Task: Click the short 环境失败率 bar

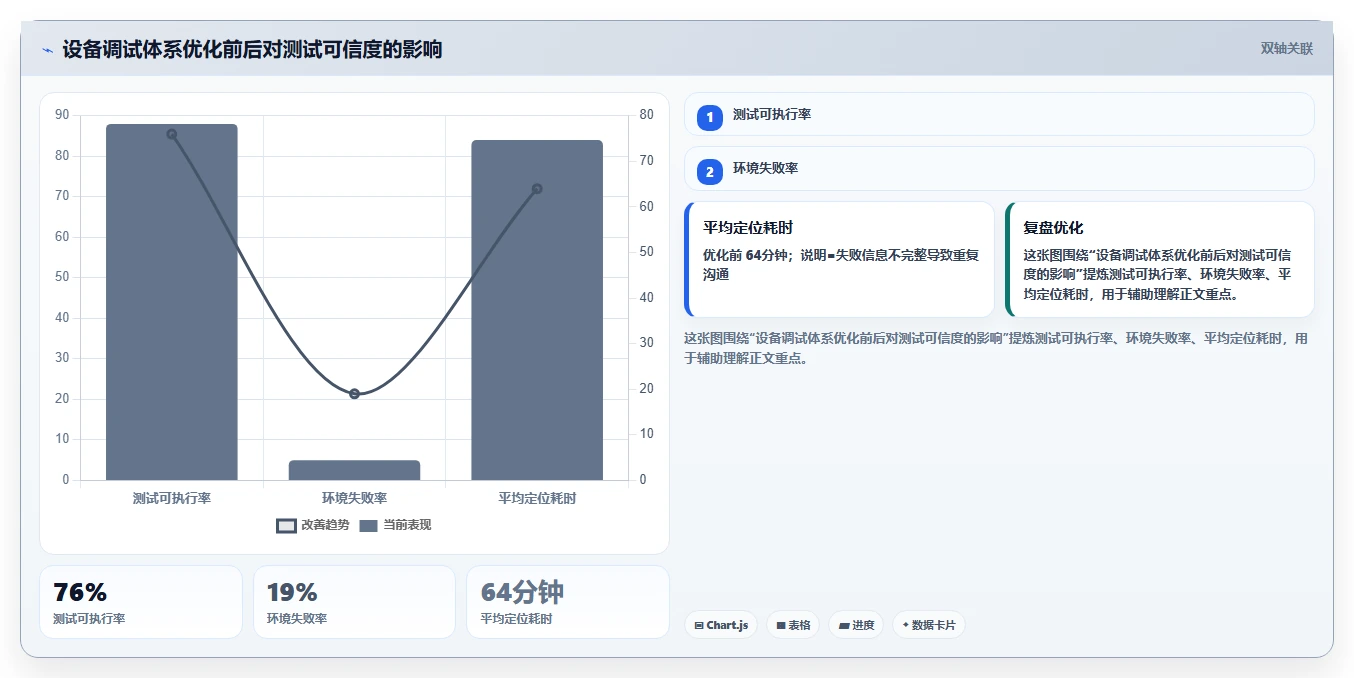Action: [x=354, y=470]
